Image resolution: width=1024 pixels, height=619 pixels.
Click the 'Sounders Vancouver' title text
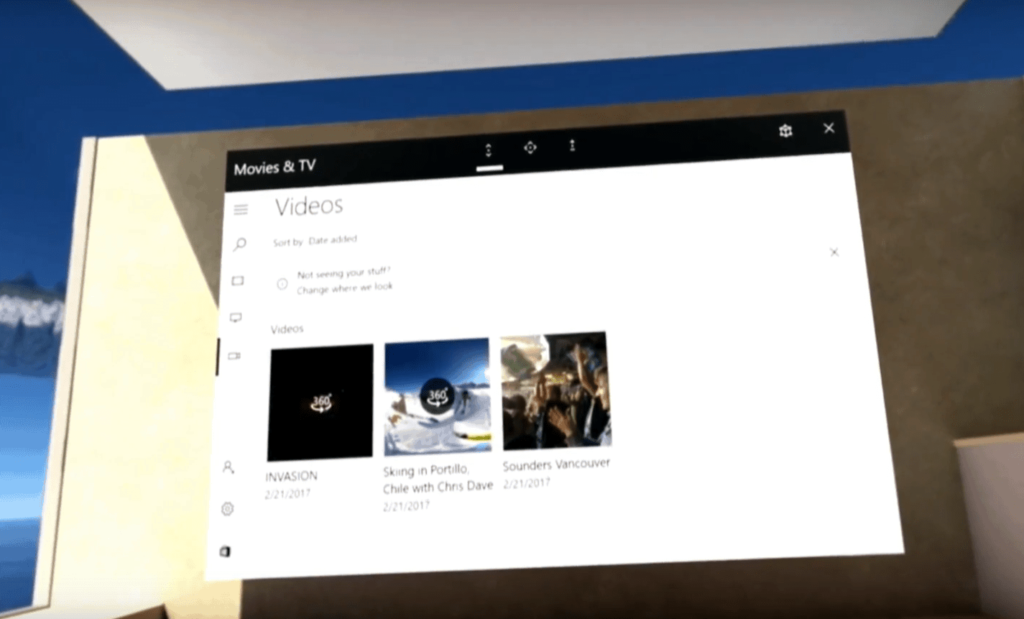(x=556, y=464)
